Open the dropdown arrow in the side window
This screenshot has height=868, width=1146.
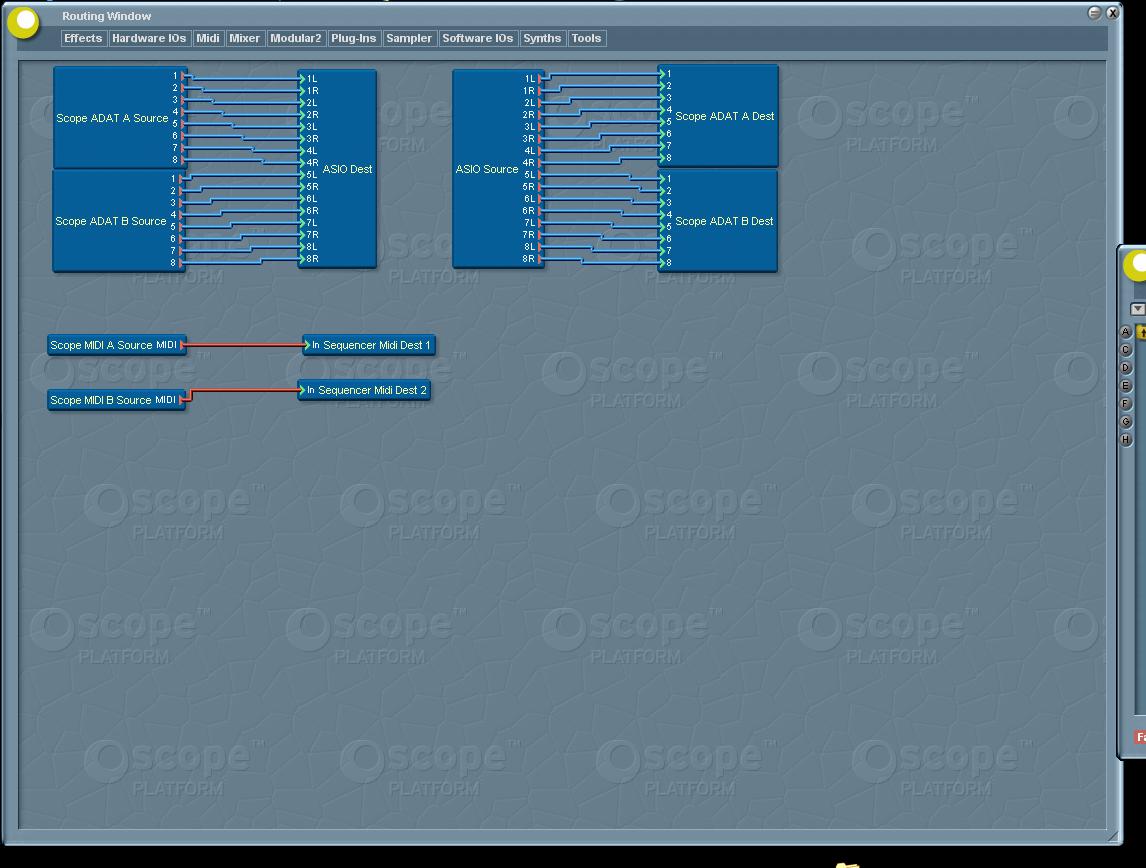click(1138, 309)
